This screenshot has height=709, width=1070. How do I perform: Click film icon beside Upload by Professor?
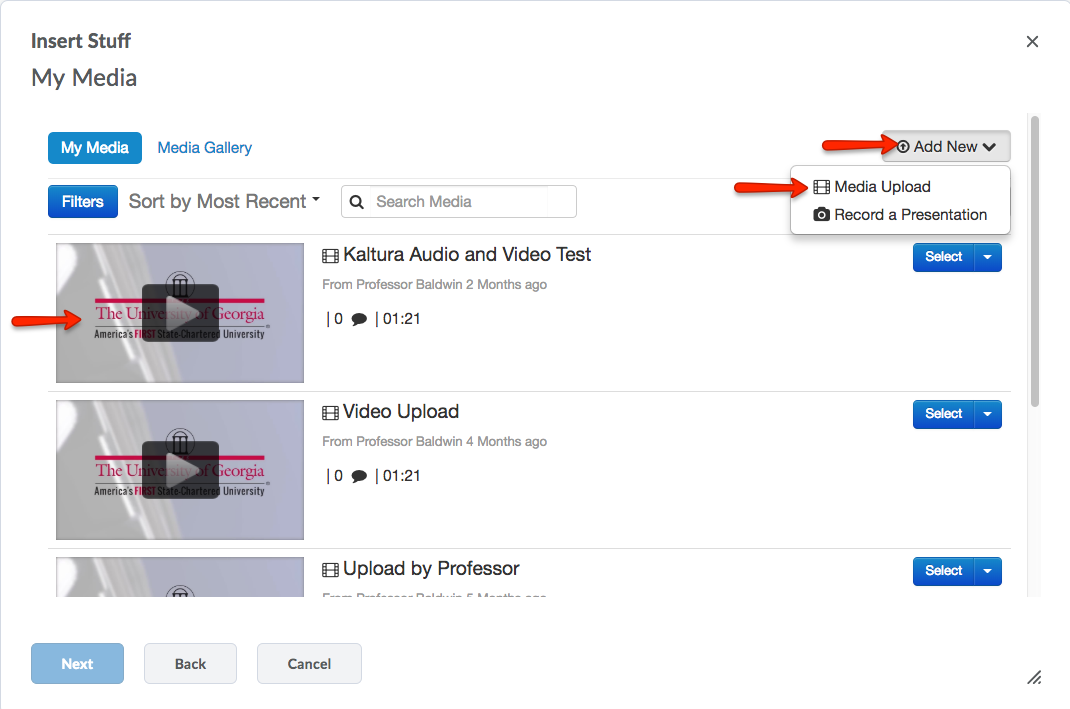(x=330, y=570)
